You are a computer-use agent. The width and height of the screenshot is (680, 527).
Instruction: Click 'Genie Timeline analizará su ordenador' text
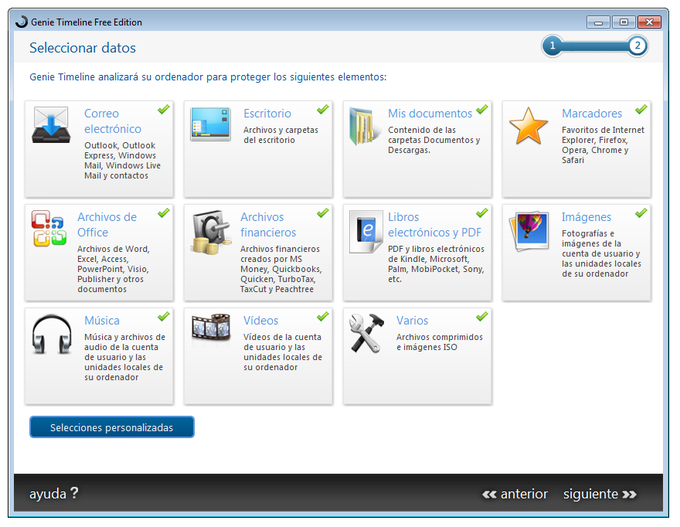coord(208,77)
